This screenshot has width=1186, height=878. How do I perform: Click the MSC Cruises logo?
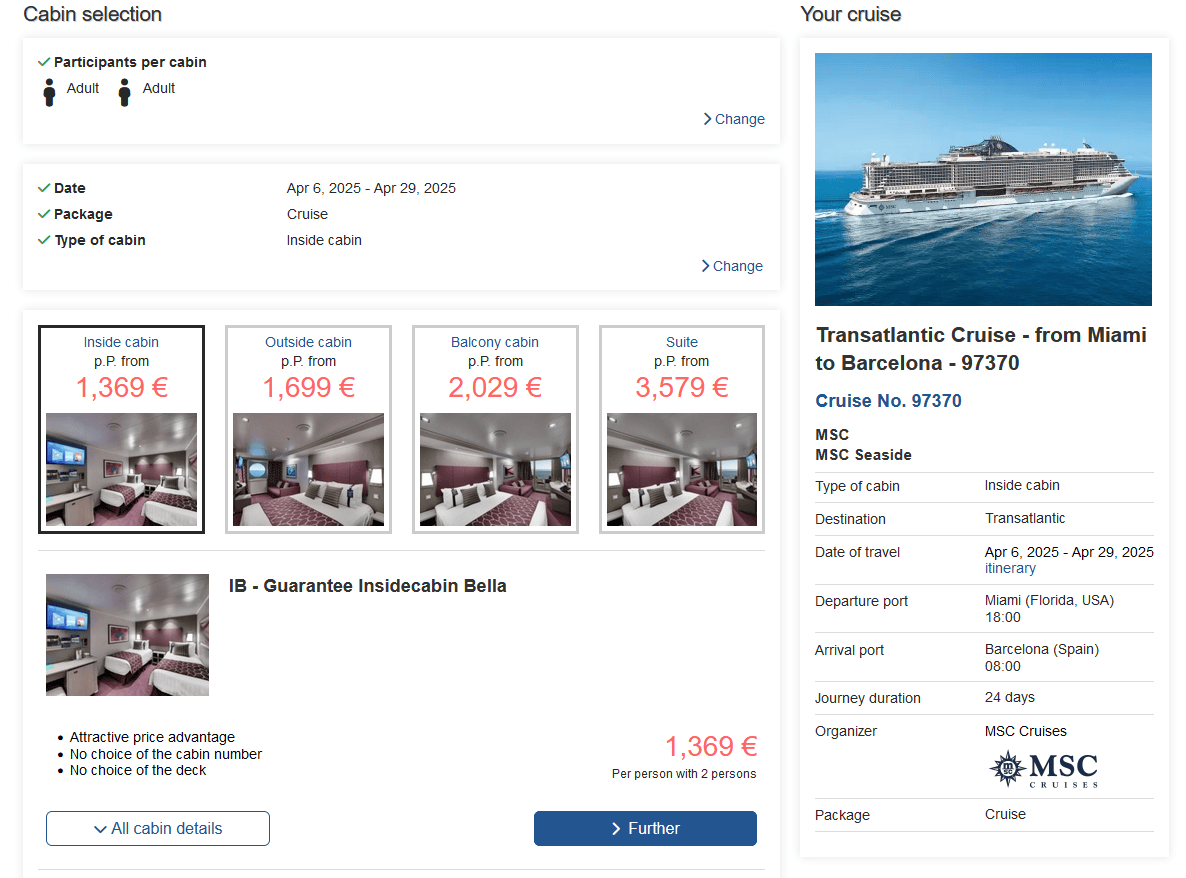(1043, 769)
